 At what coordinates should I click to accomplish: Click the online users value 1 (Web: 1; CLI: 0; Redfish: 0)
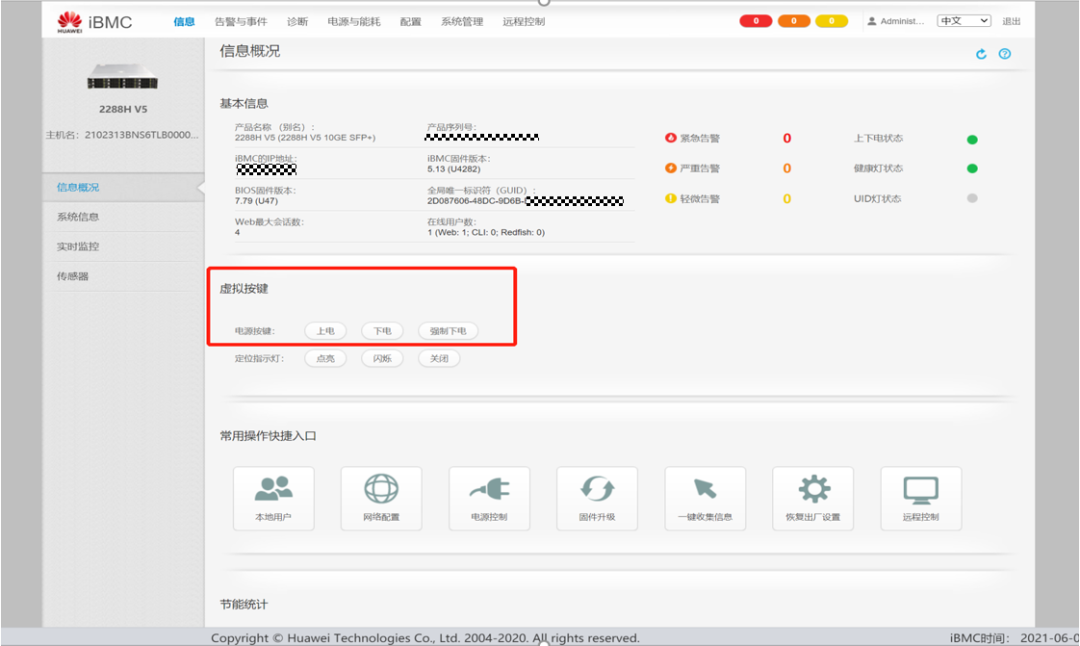[x=486, y=232]
